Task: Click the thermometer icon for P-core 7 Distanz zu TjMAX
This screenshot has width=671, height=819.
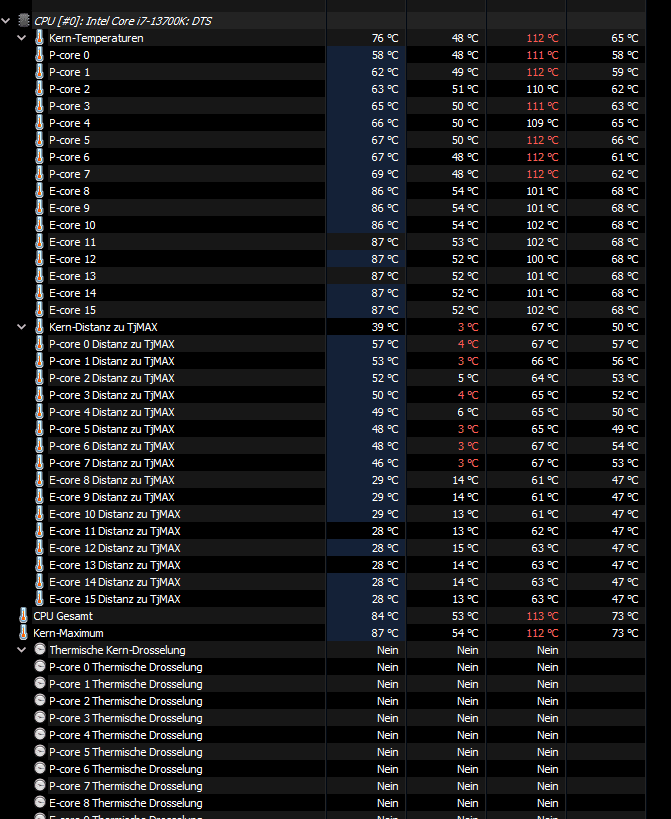Action: 40,463
